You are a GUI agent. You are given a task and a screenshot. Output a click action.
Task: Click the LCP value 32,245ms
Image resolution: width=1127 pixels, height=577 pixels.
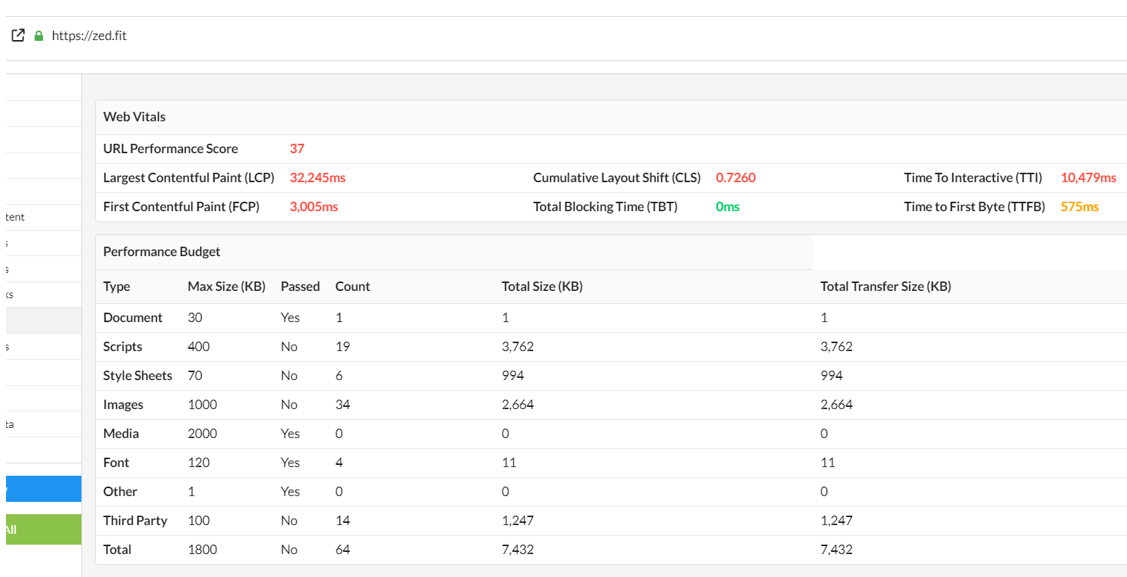317,178
